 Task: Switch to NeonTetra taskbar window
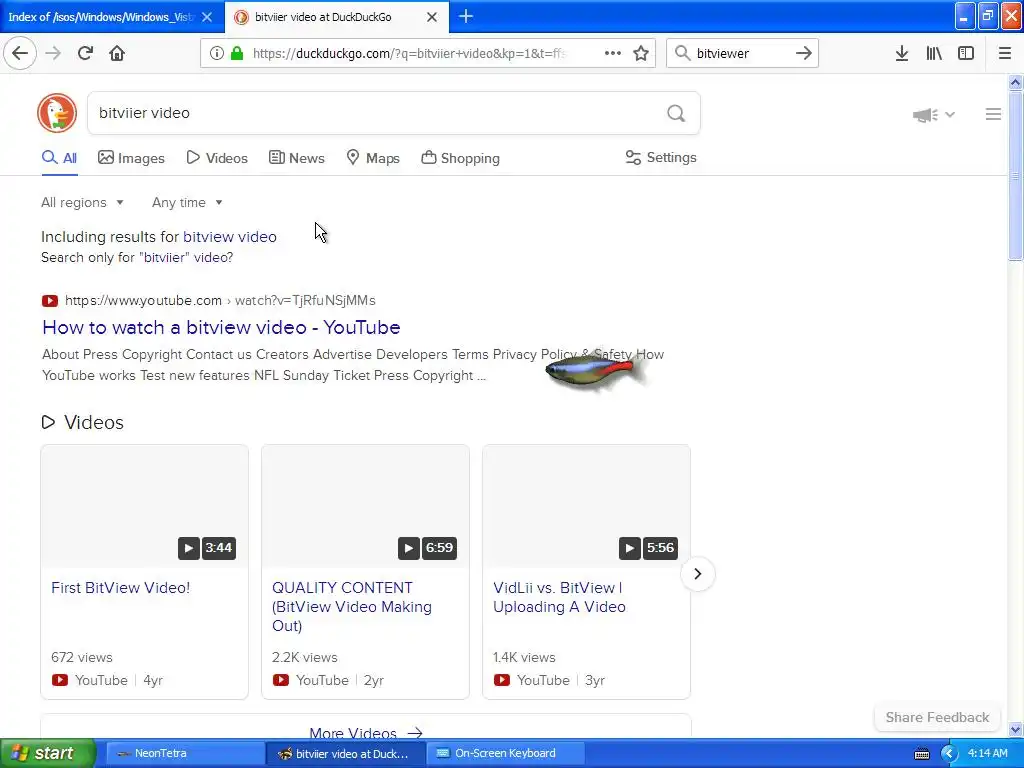(184, 754)
